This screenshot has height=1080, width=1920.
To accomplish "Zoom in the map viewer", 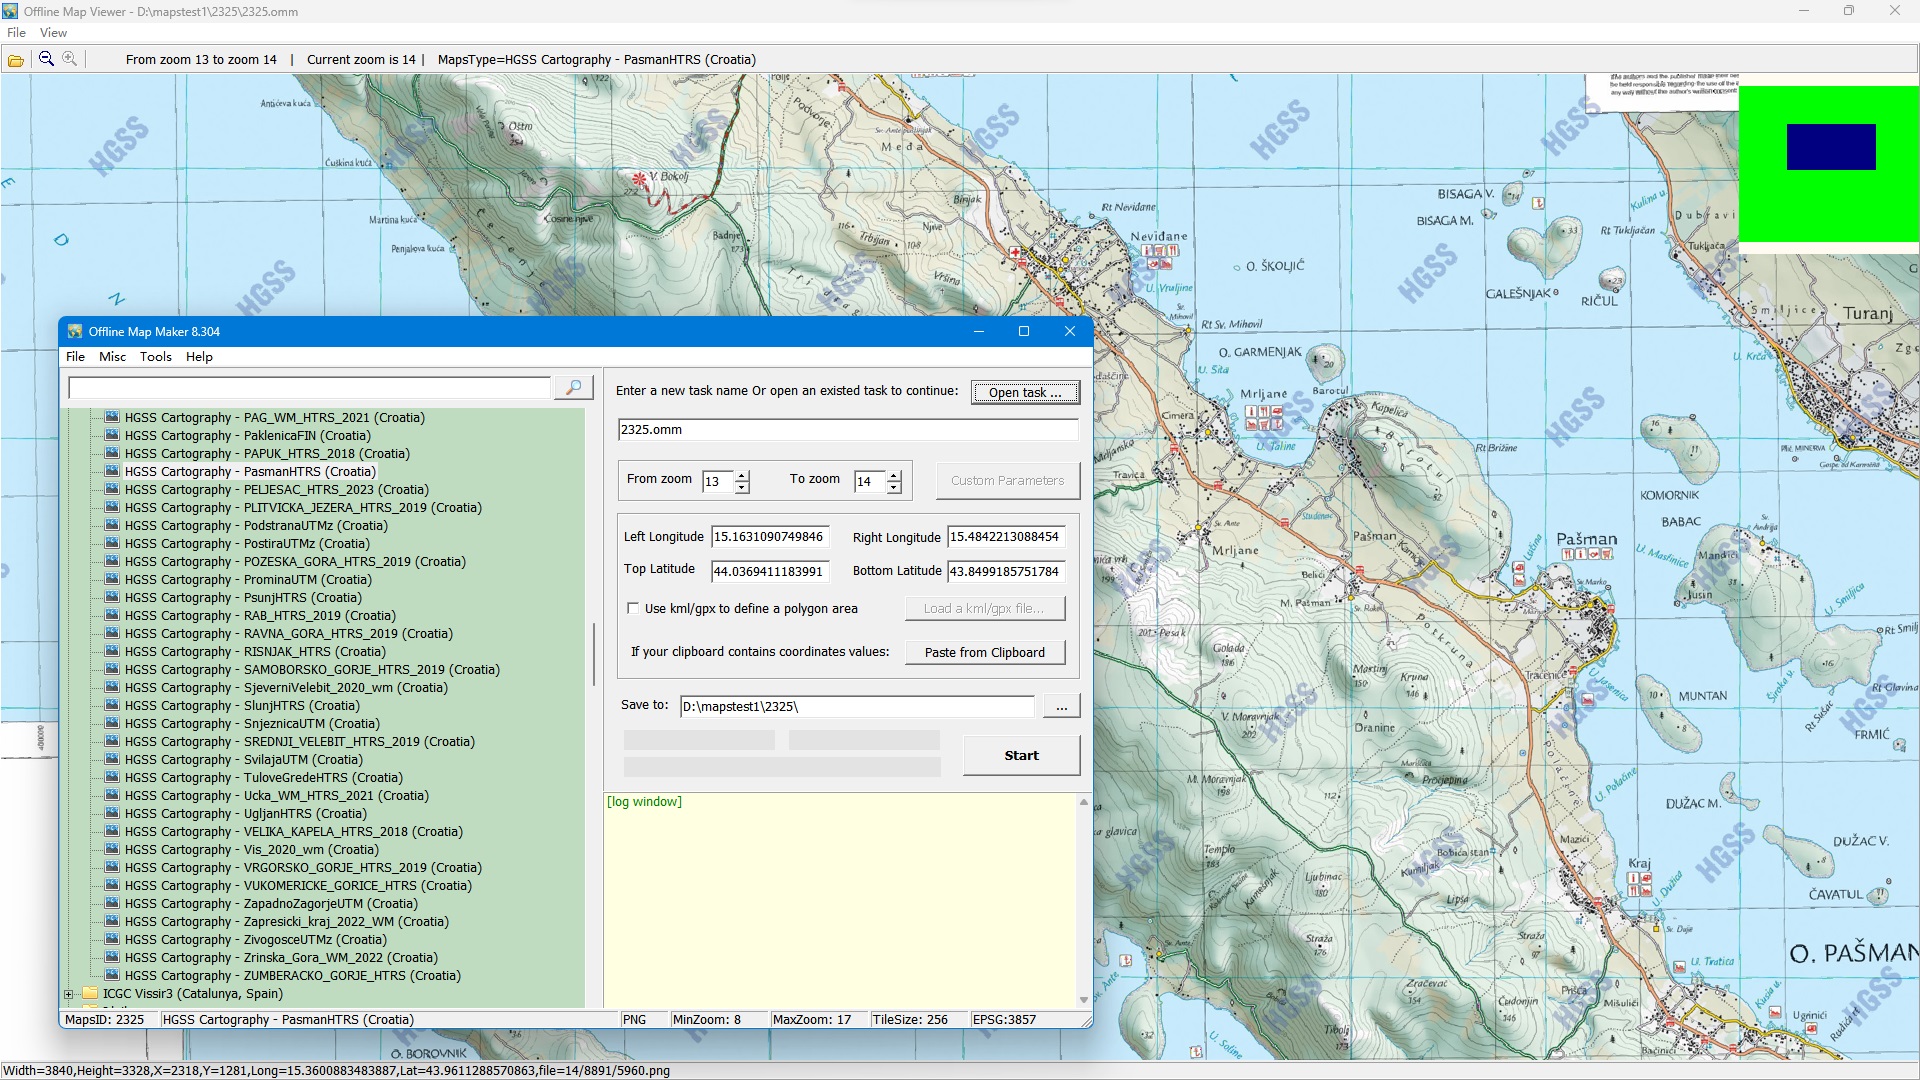I will (x=70, y=59).
